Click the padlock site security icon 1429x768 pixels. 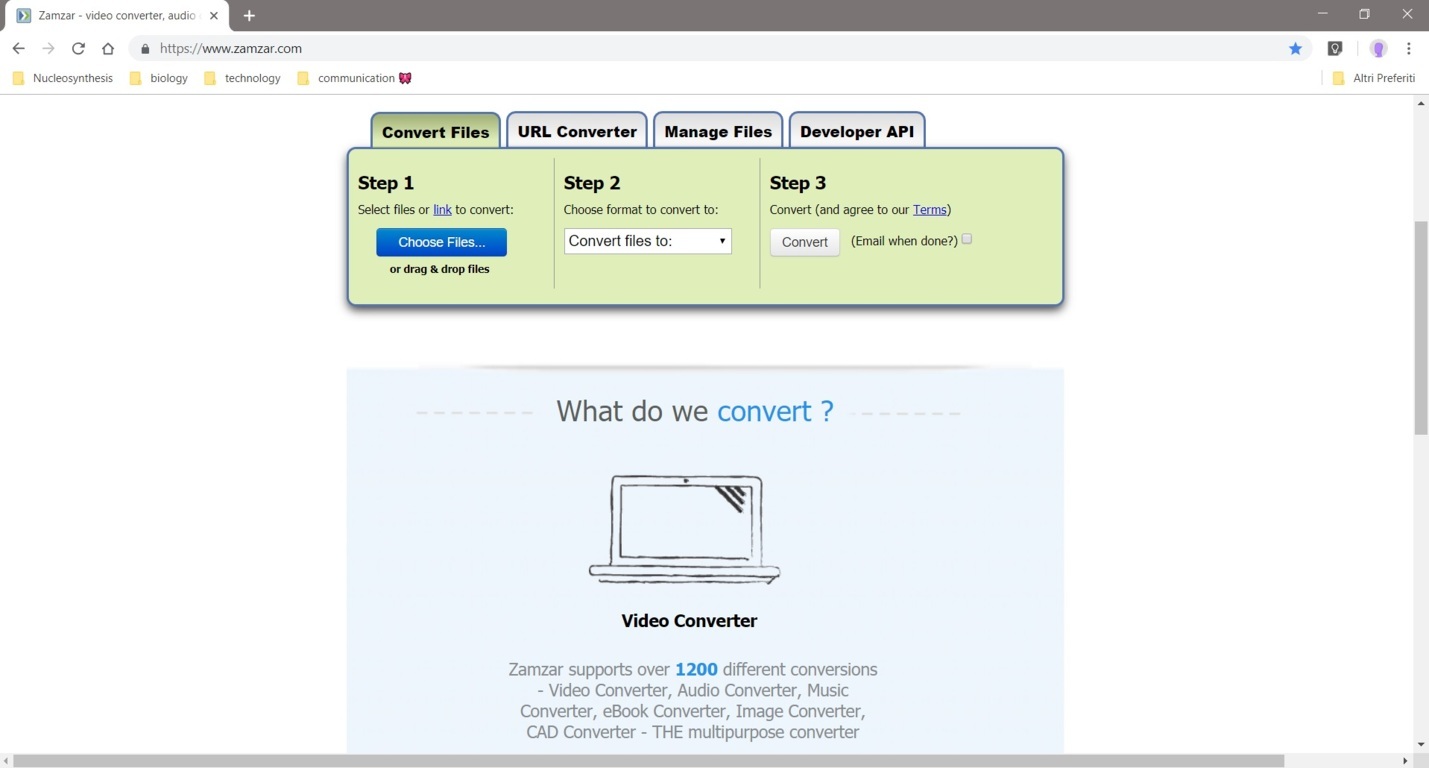click(x=145, y=48)
